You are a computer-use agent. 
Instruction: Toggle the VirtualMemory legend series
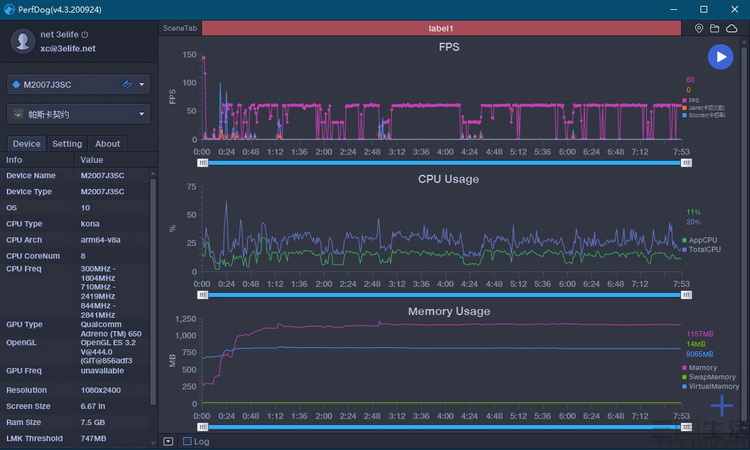click(x=710, y=386)
